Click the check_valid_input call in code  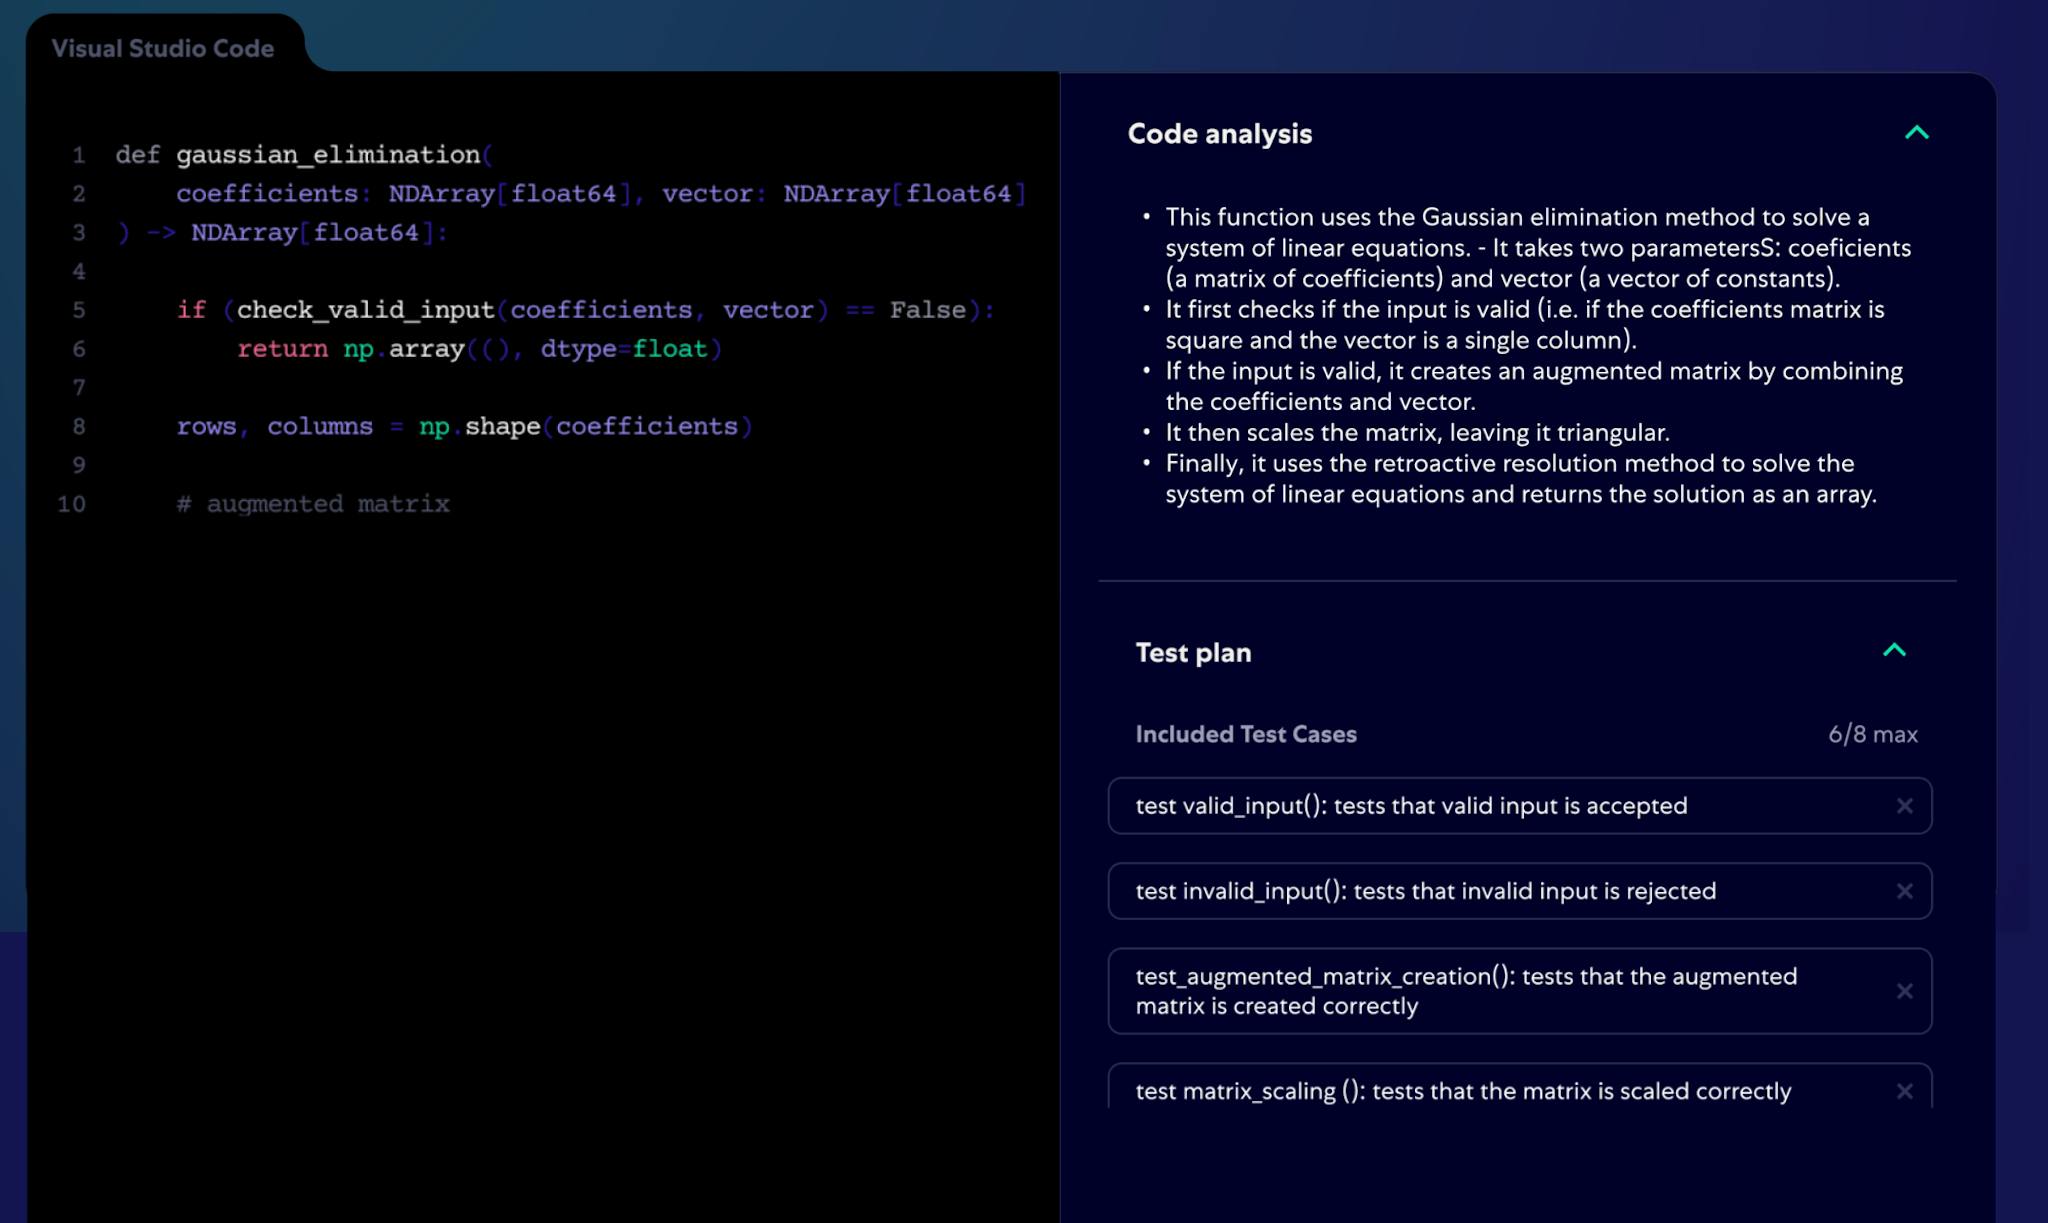(x=365, y=310)
